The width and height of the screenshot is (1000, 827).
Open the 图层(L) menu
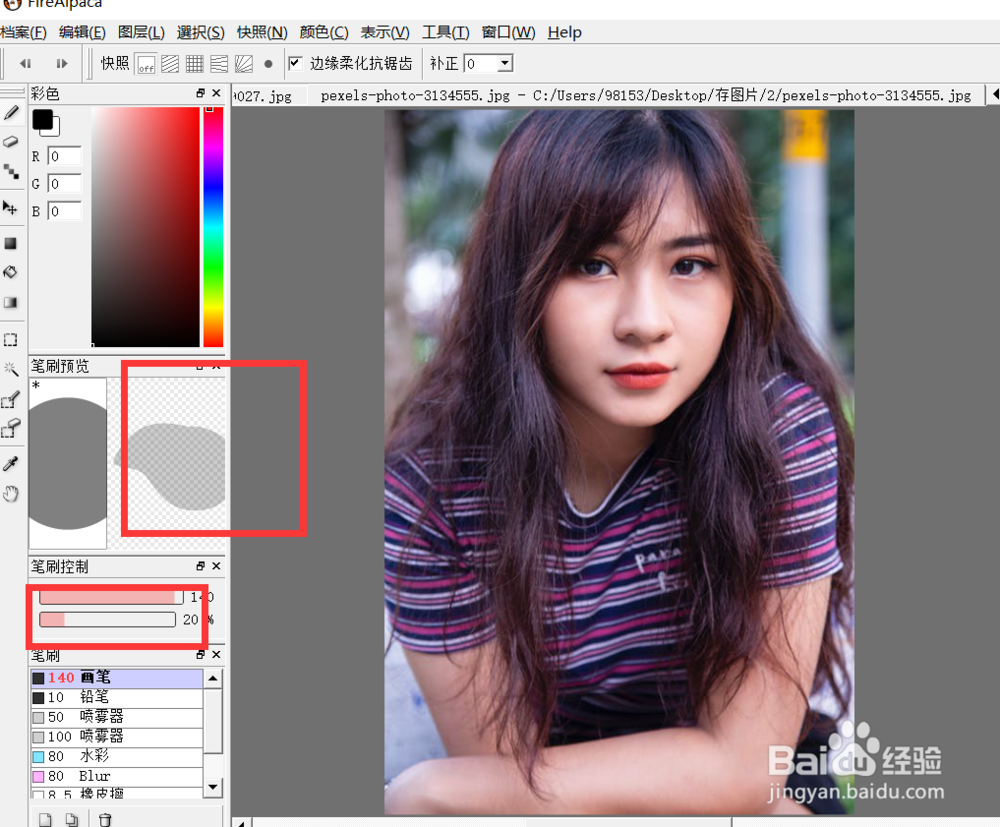[x=141, y=33]
